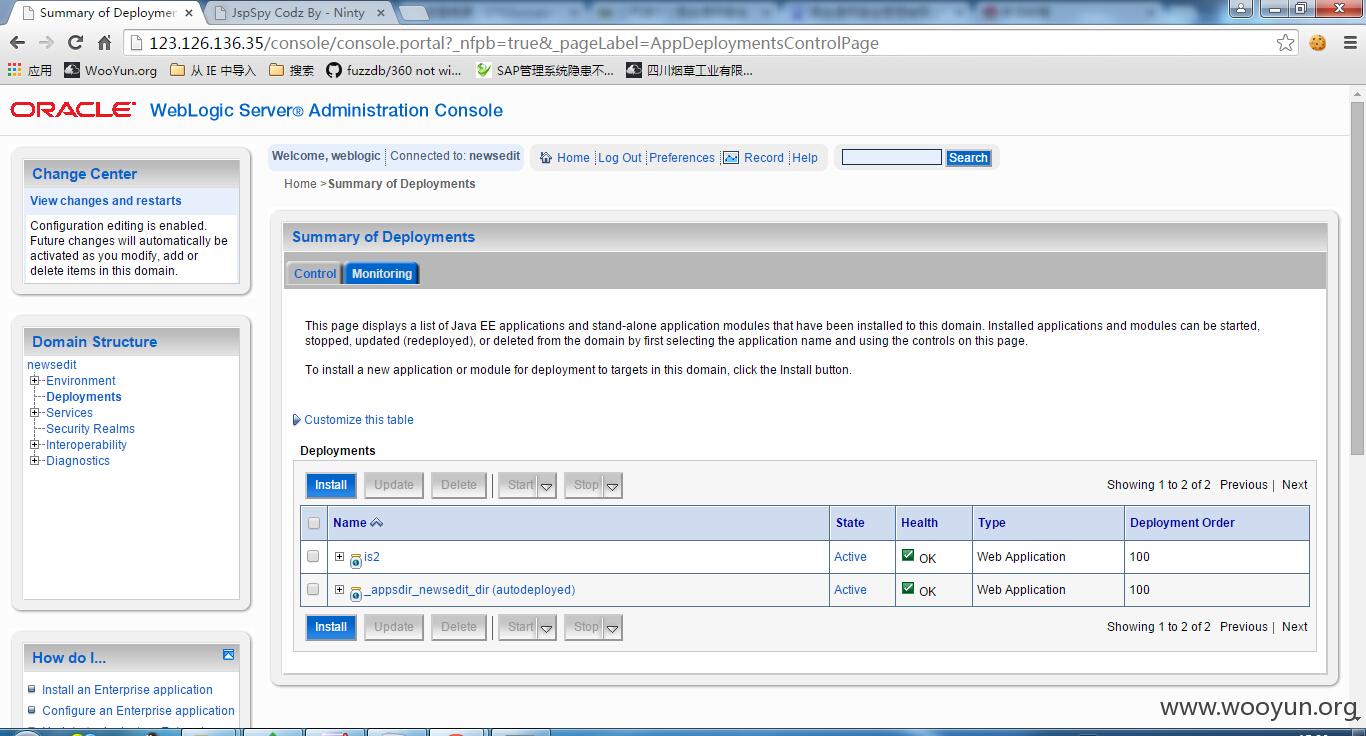This screenshot has height=736, width=1366.
Task: Expand the Services tree node
Action: (x=35, y=413)
